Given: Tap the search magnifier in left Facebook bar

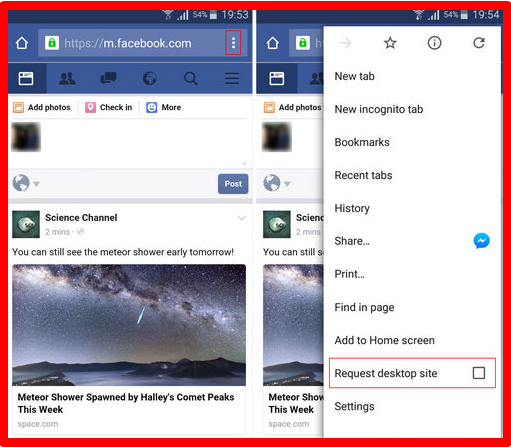Looking at the screenshot, I should coord(191,79).
